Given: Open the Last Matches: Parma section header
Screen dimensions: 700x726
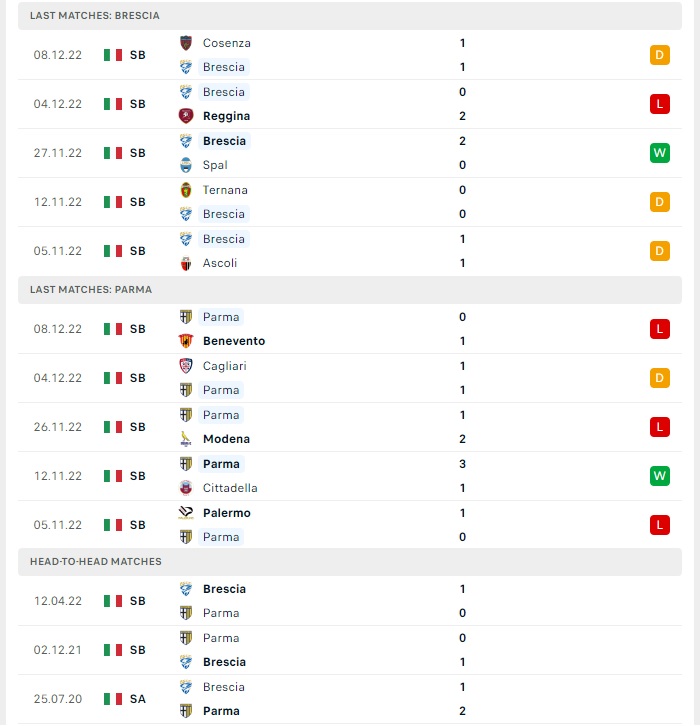Looking at the screenshot, I should click(350, 290).
